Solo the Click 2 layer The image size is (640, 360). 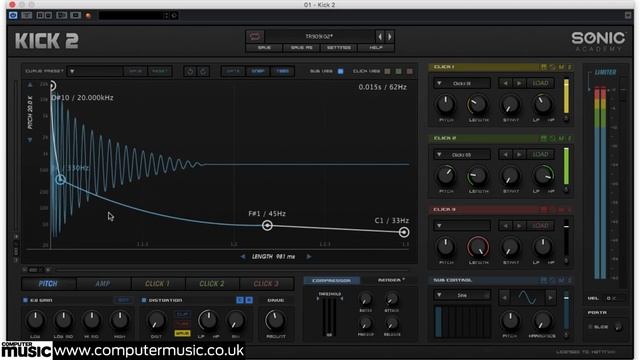pos(570,138)
